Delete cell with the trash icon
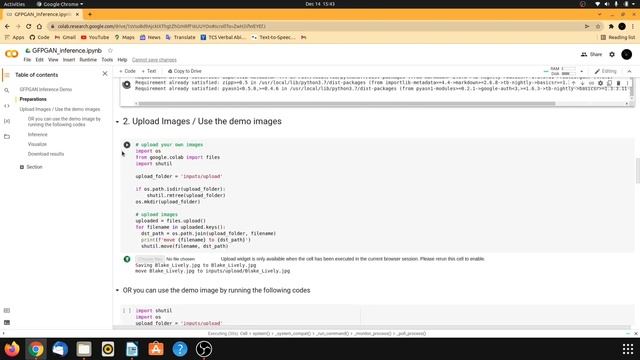640x360 pixels. (618, 83)
